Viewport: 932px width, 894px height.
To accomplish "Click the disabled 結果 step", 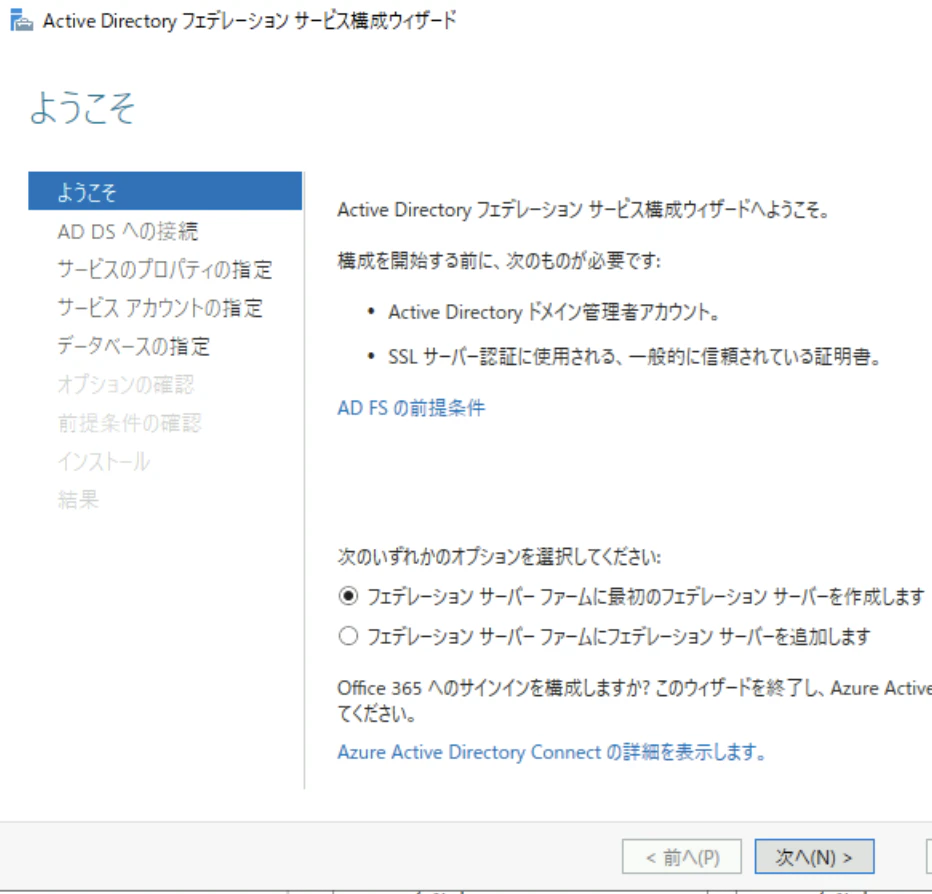I will click(x=78, y=499).
